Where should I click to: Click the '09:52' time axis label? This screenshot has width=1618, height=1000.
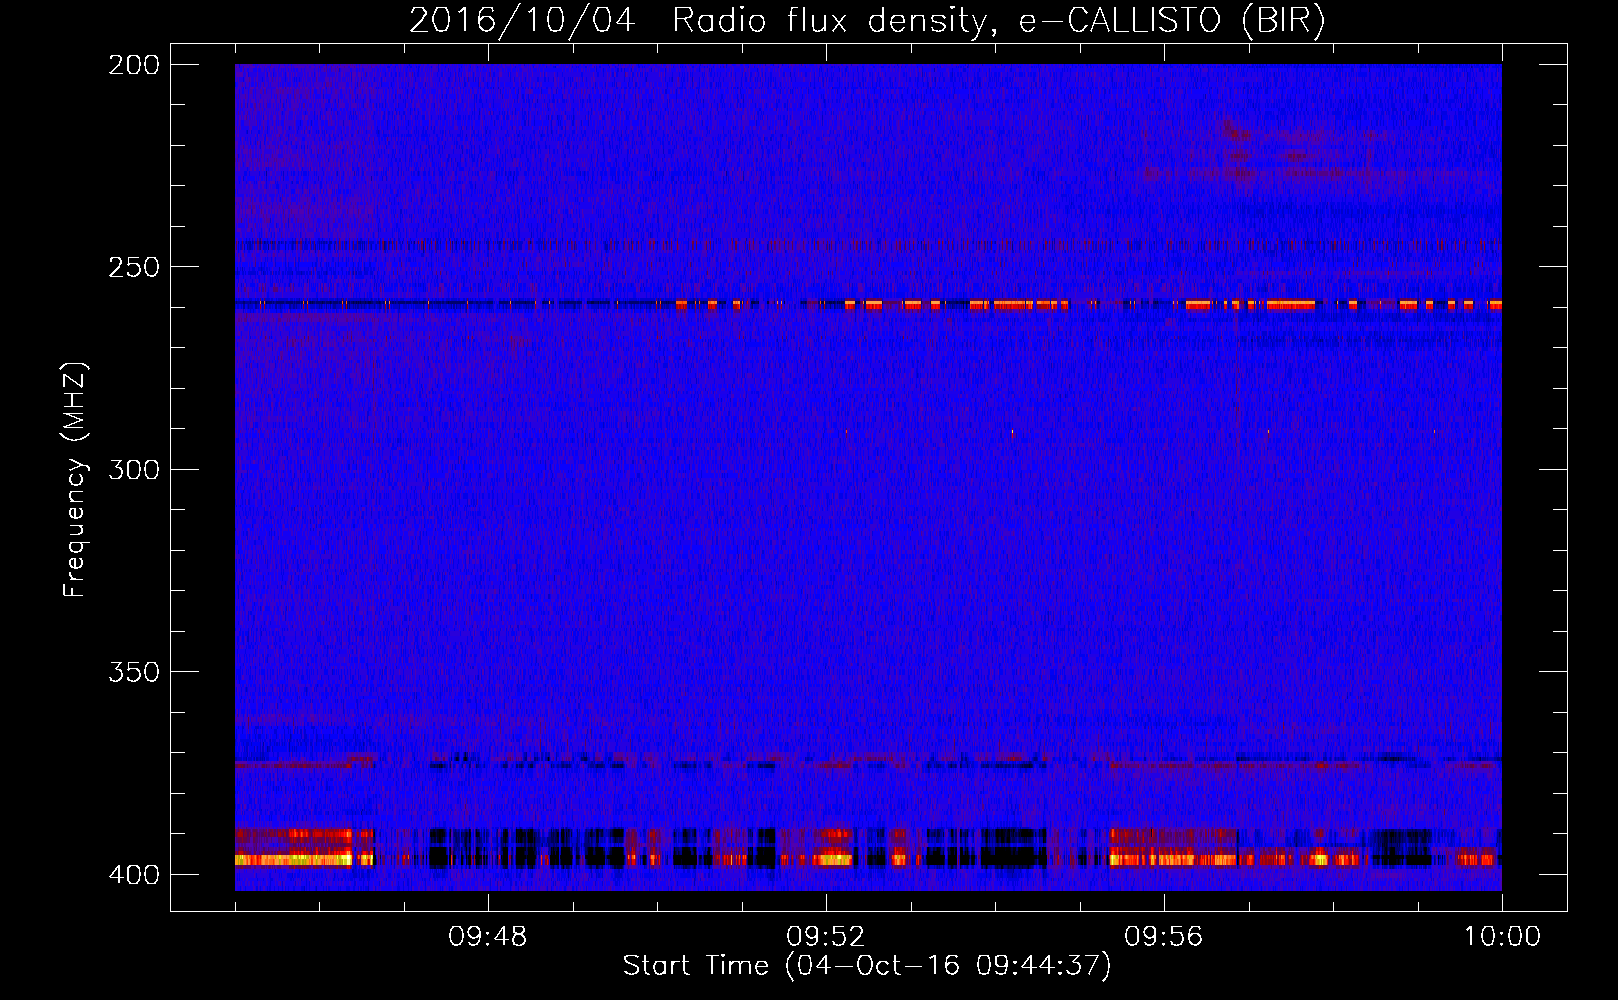[826, 937]
